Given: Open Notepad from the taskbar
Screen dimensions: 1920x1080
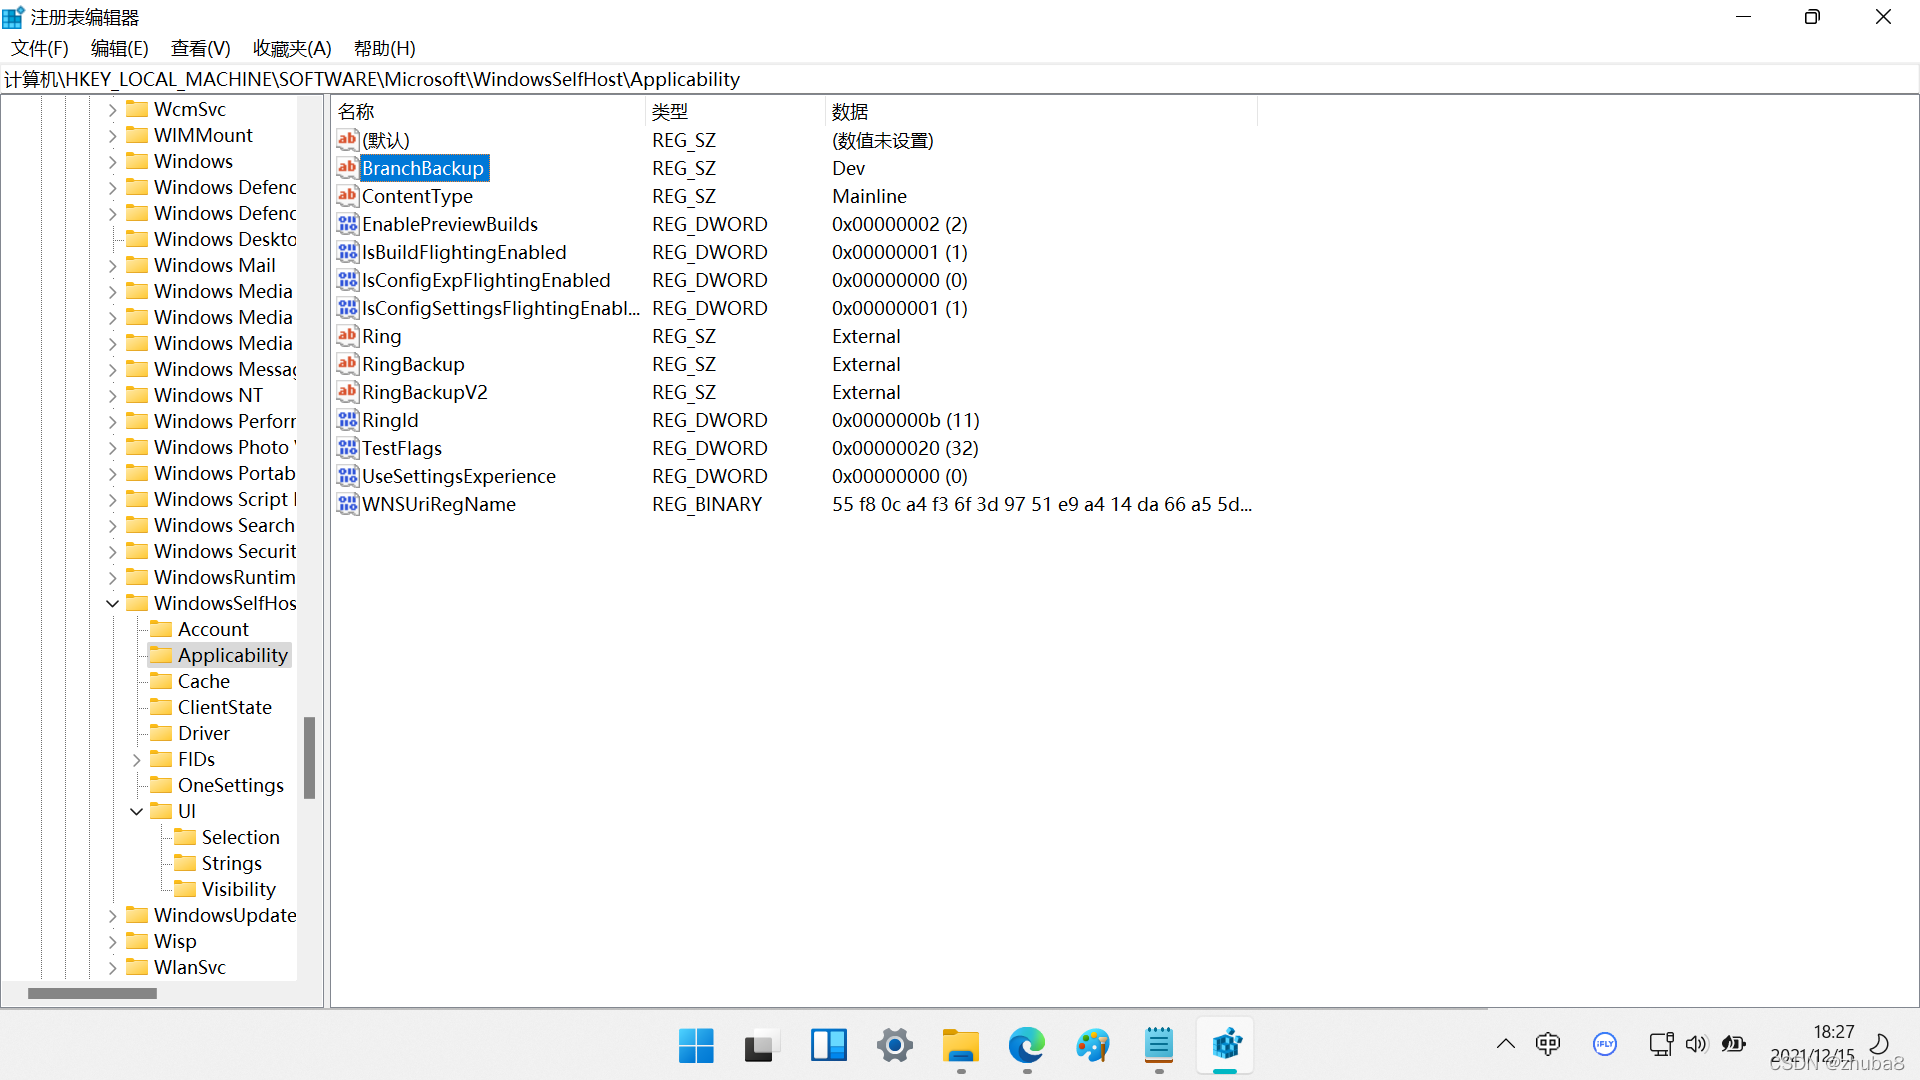Looking at the screenshot, I should [x=1158, y=1045].
